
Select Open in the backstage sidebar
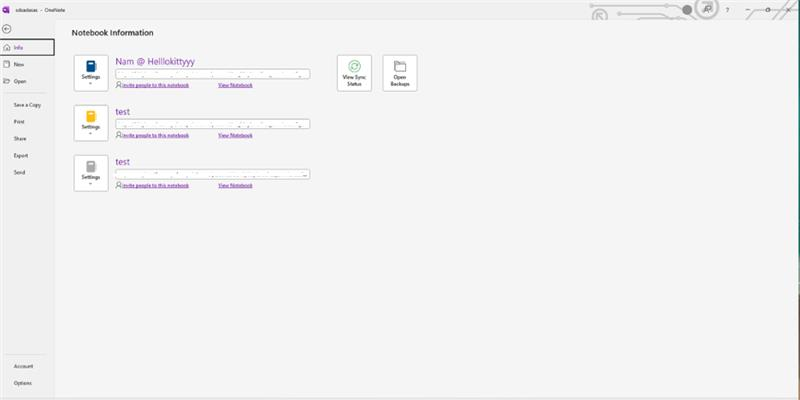(x=28, y=81)
